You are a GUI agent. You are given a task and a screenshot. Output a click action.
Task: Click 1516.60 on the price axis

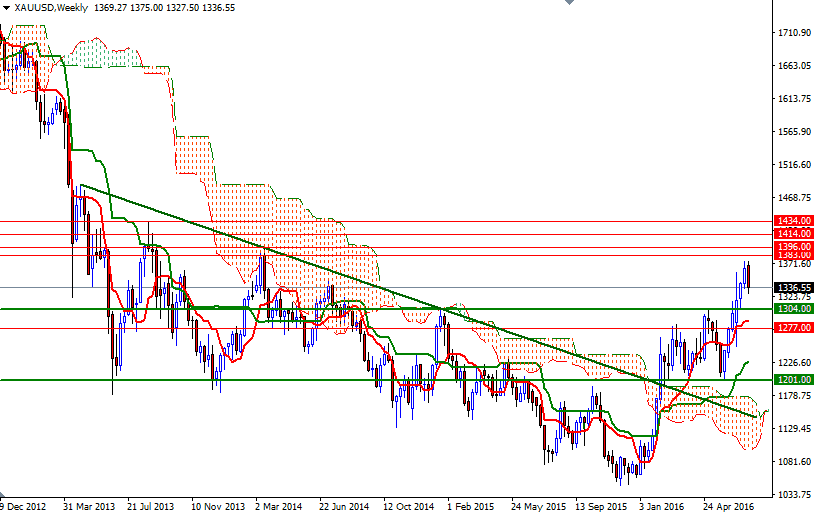[x=794, y=165]
